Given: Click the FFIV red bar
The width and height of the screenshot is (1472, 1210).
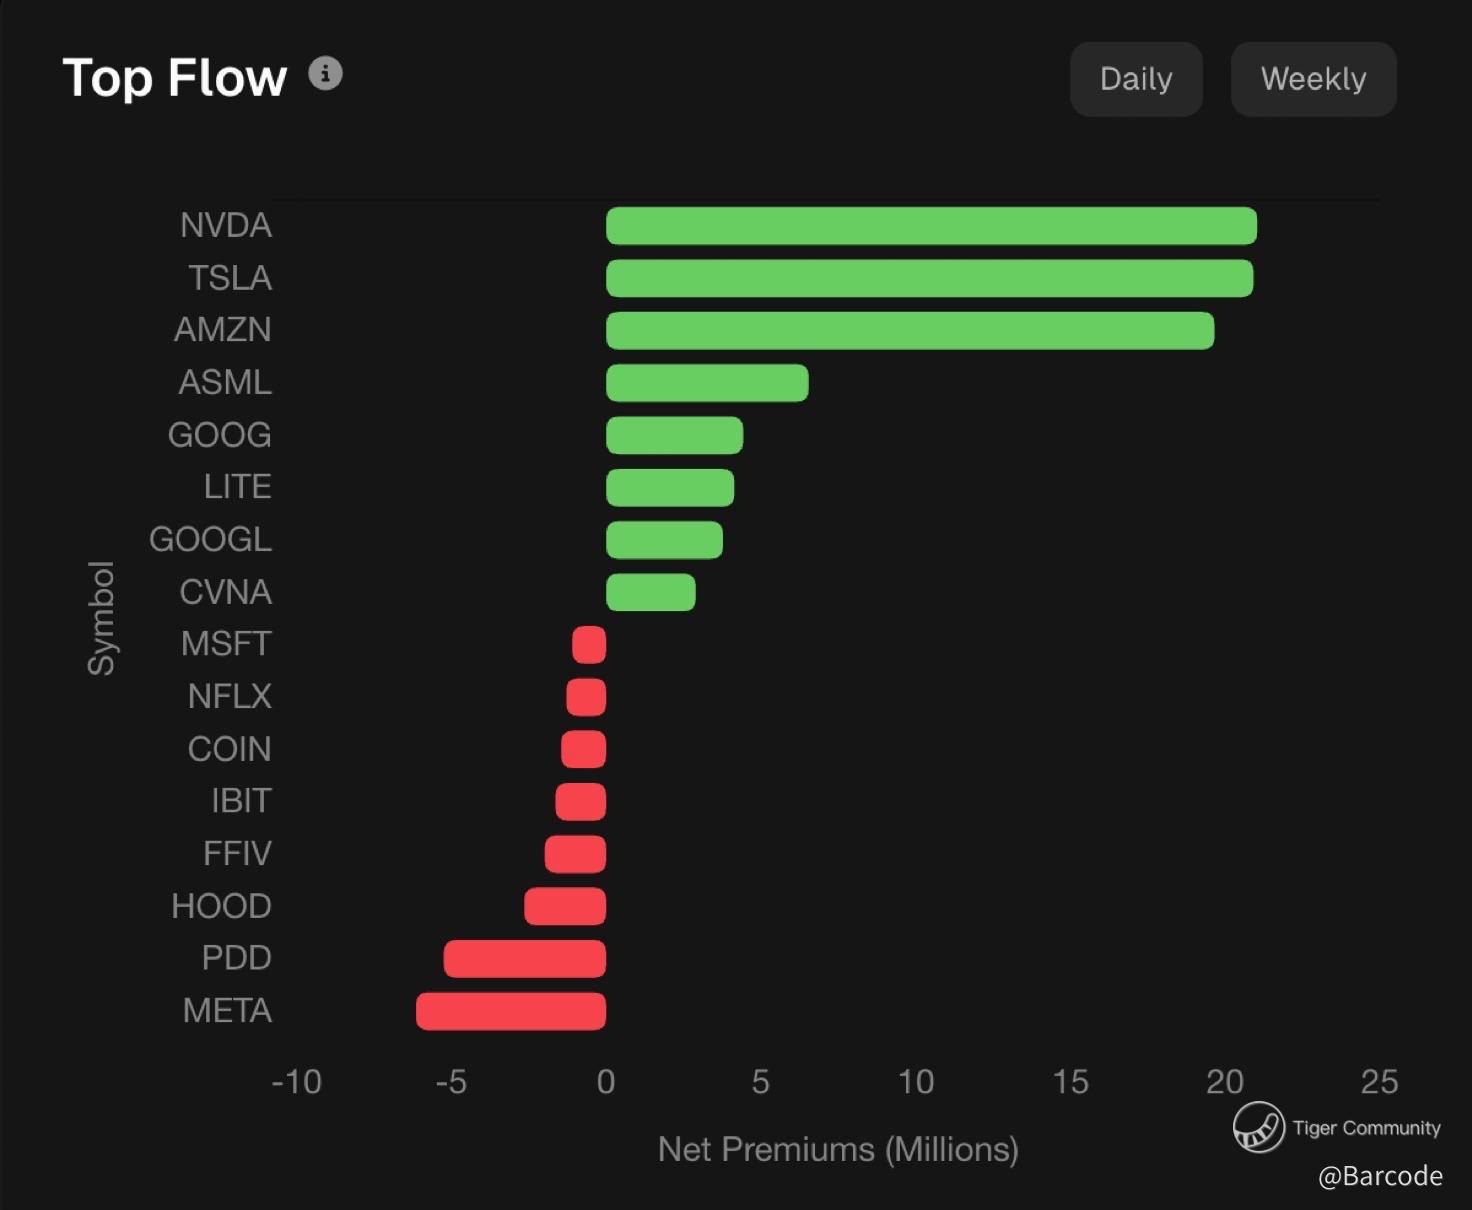Looking at the screenshot, I should point(575,854).
